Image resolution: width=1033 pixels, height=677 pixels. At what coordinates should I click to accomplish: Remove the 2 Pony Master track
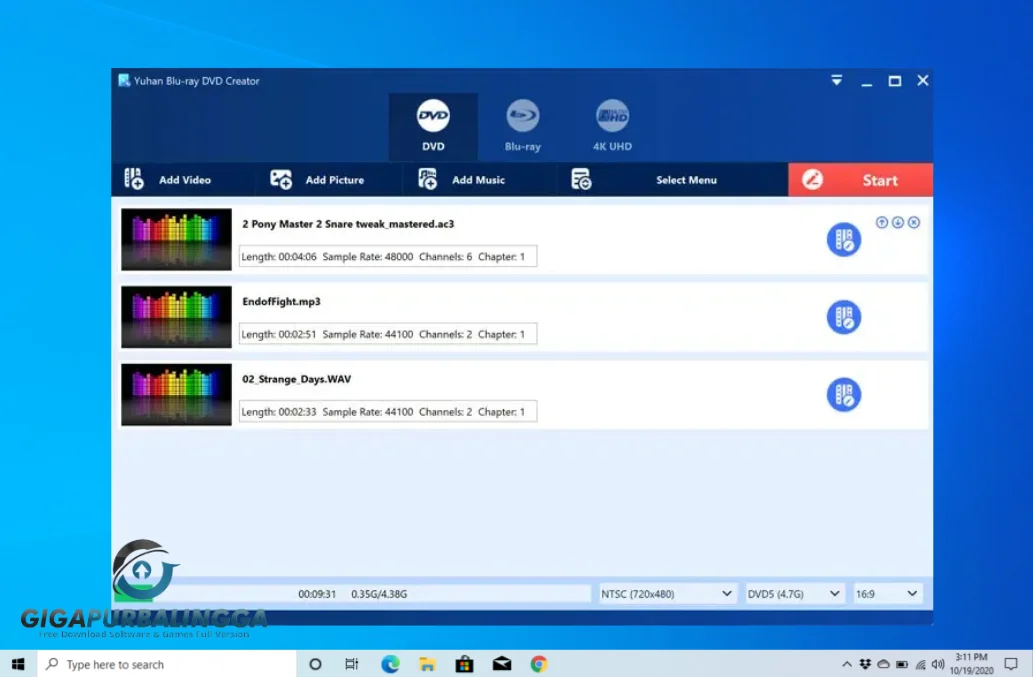(x=914, y=223)
